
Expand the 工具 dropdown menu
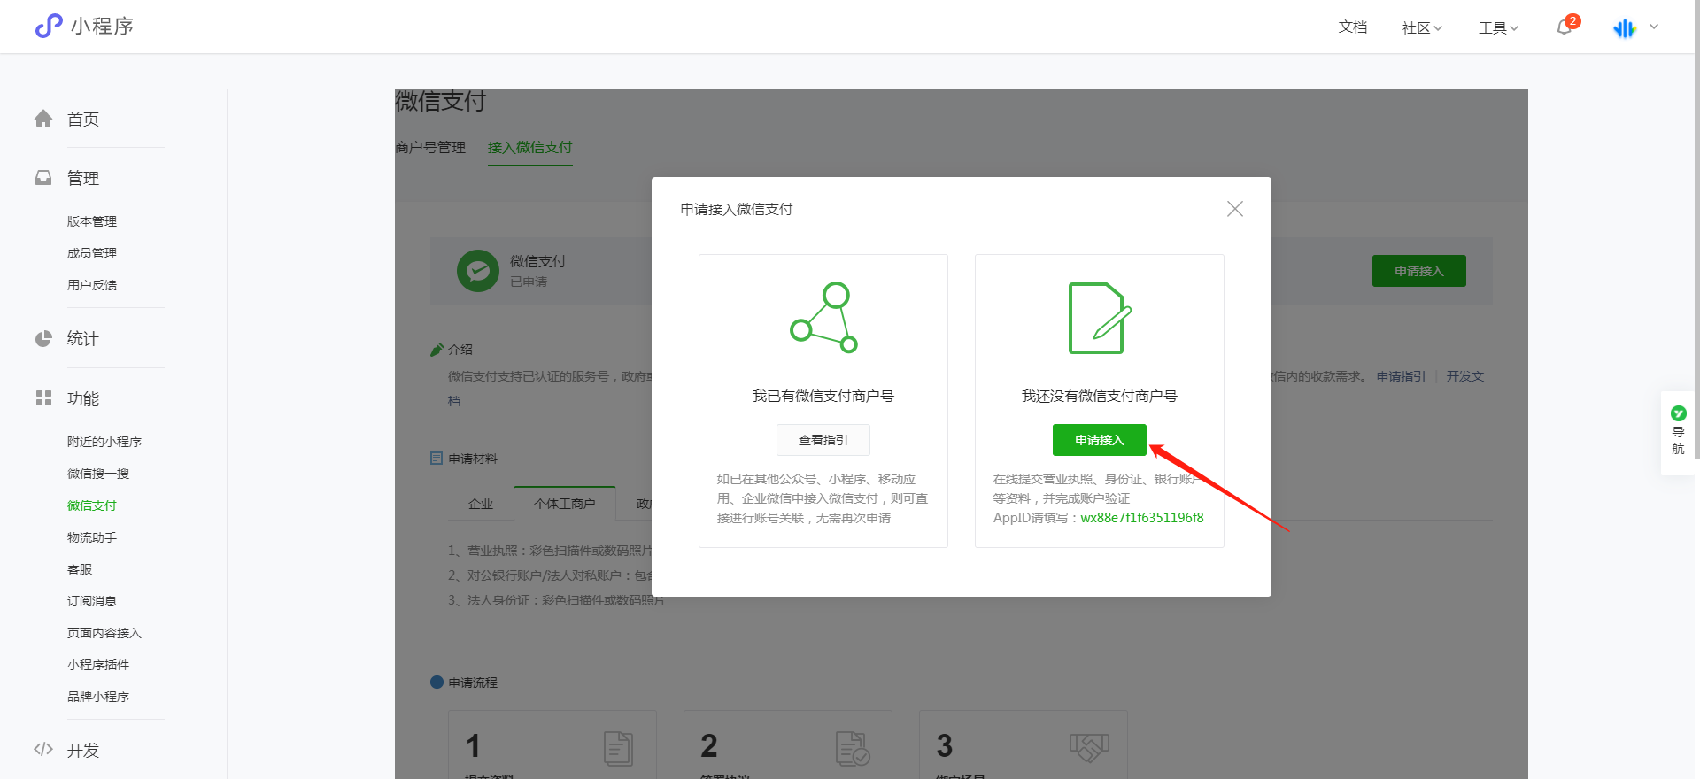tap(1498, 28)
